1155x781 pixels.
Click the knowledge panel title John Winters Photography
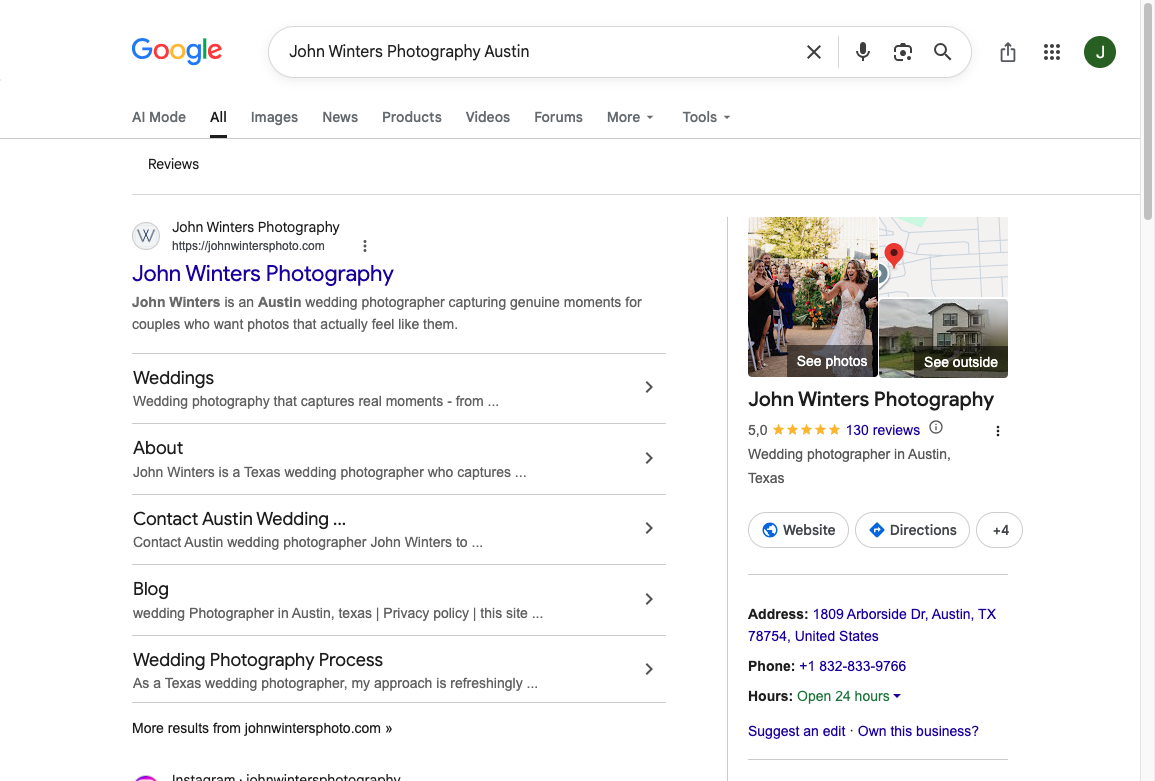[x=871, y=399]
